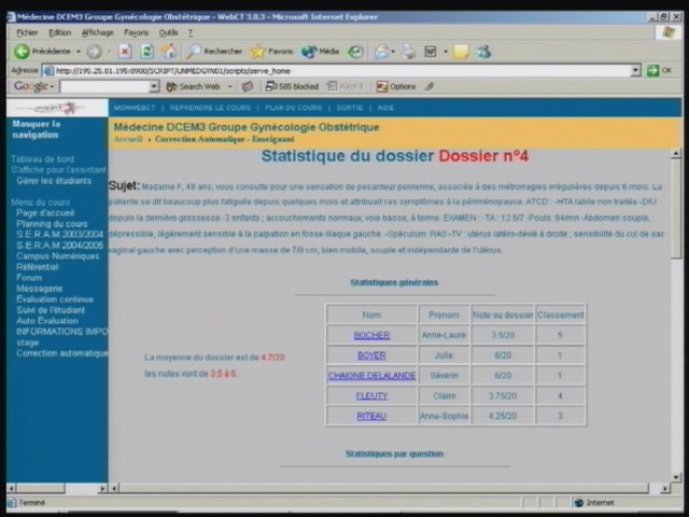Click the 585 blocked popup blocker icon
689x517 pixels.
tap(292, 87)
